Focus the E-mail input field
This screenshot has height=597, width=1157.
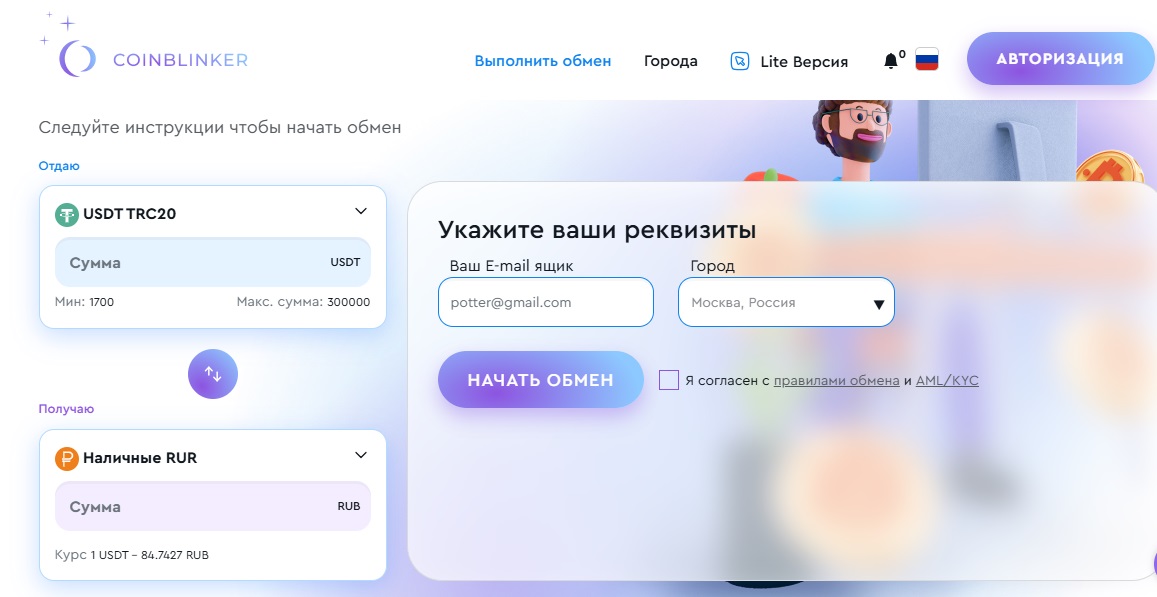[x=545, y=302]
